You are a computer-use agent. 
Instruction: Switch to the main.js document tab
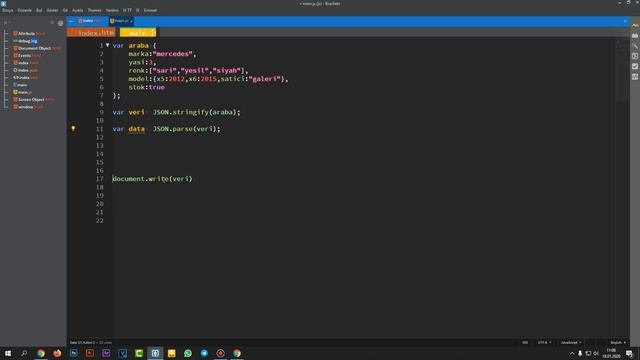[121, 21]
